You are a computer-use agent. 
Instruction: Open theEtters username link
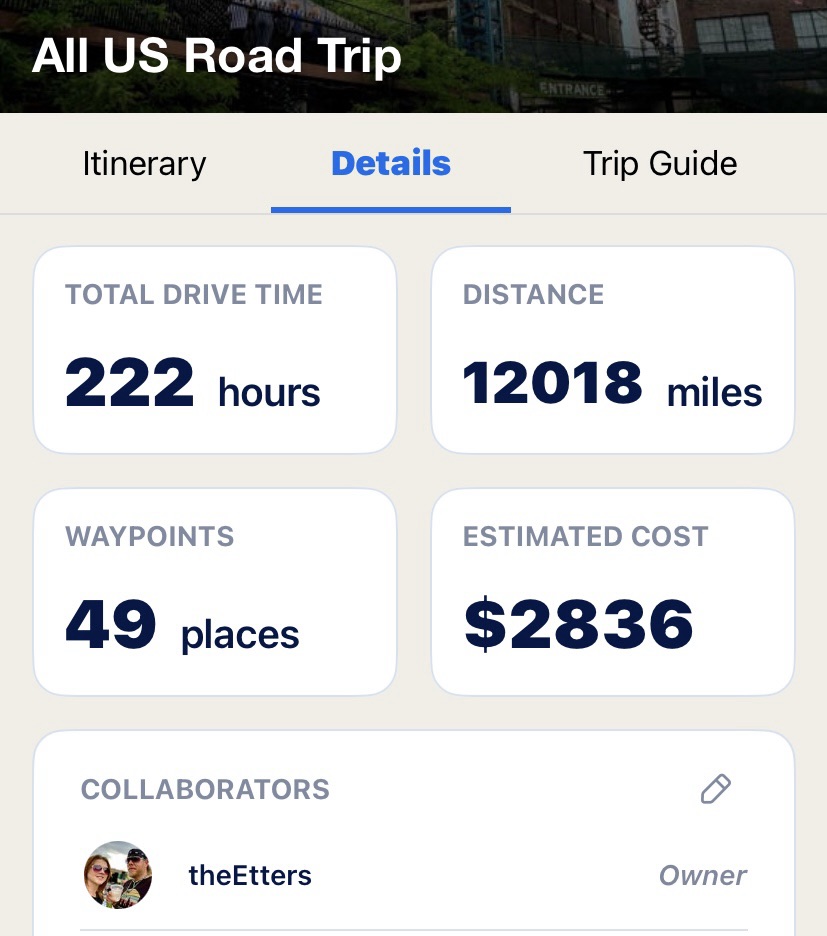click(x=250, y=876)
